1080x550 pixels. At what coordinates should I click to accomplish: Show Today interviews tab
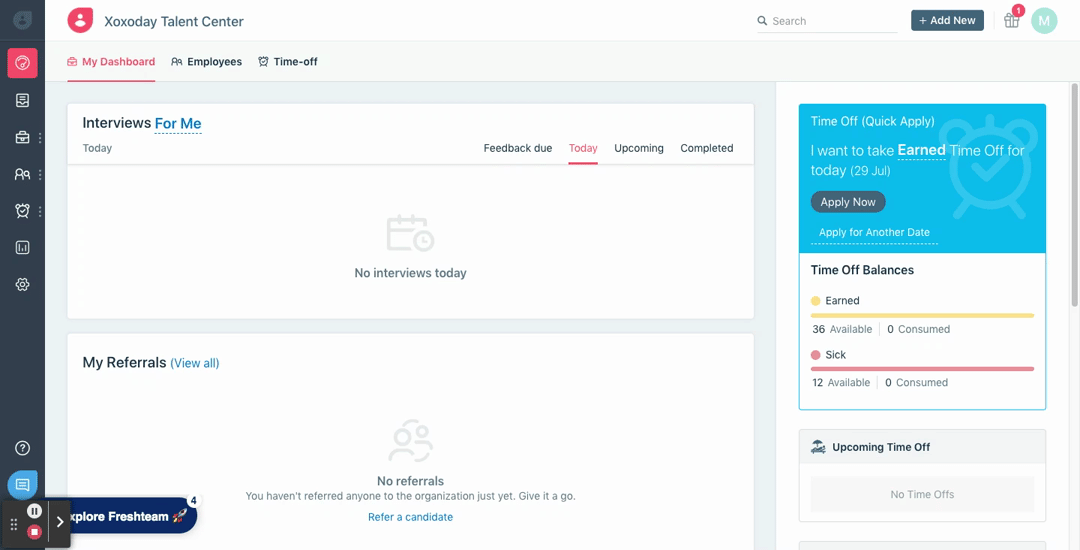[583, 148]
